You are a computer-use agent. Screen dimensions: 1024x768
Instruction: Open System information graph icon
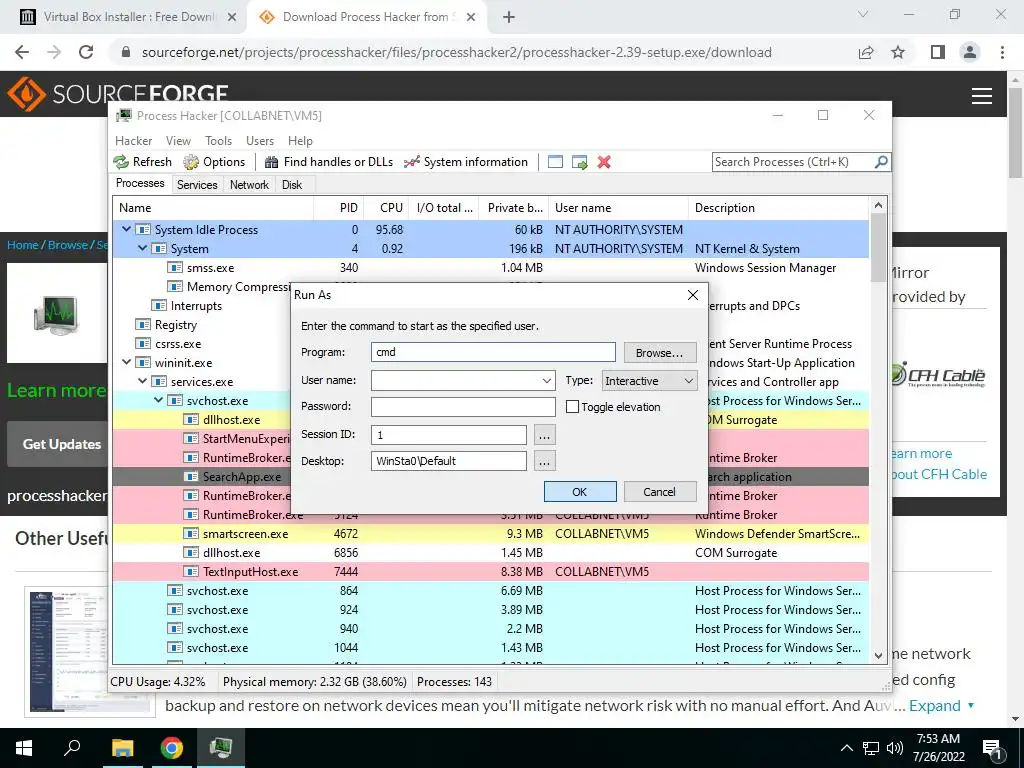click(x=412, y=162)
